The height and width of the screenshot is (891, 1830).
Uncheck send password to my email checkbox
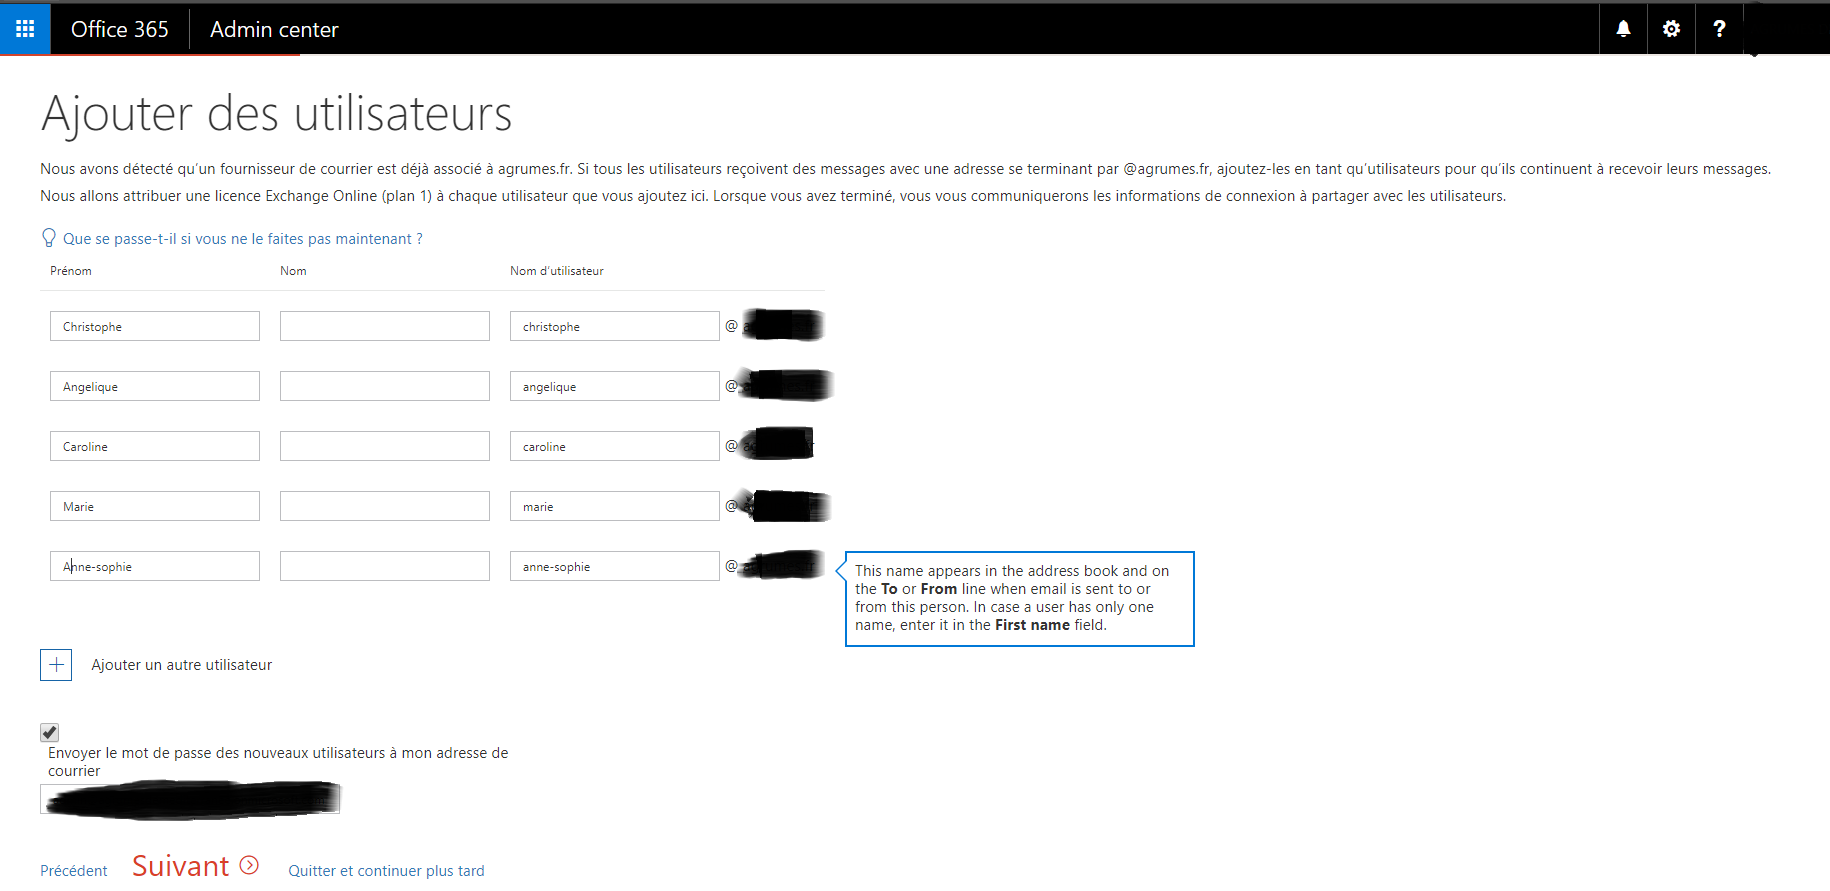[x=49, y=732]
